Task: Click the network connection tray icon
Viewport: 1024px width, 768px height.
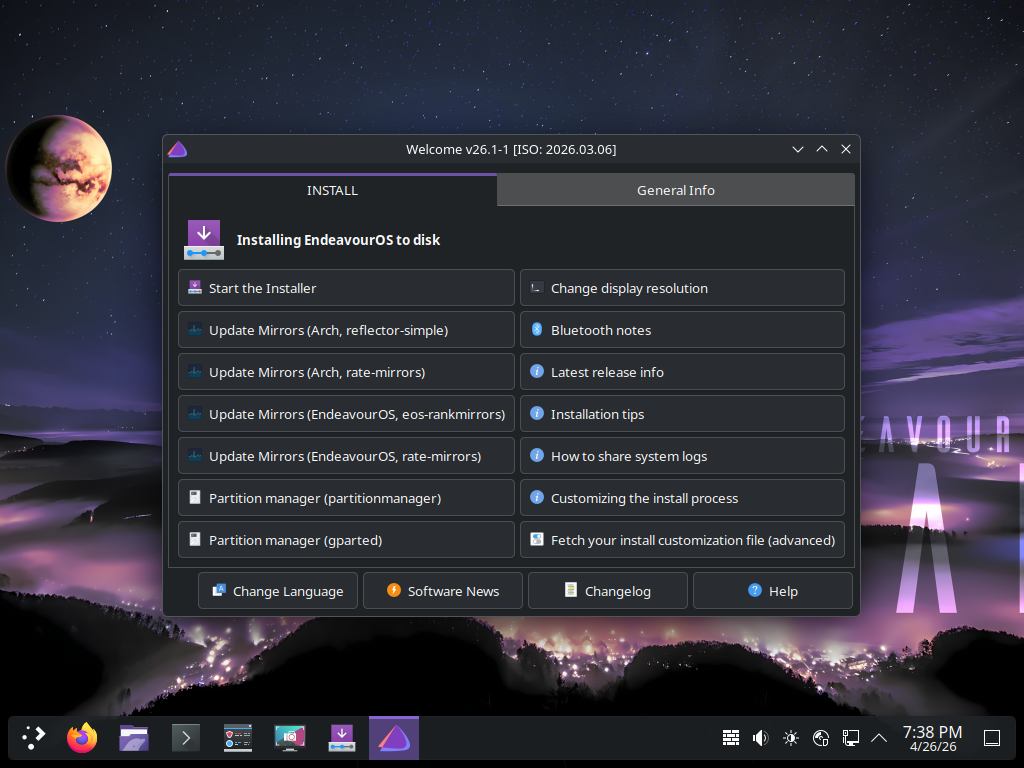Action: click(x=850, y=738)
